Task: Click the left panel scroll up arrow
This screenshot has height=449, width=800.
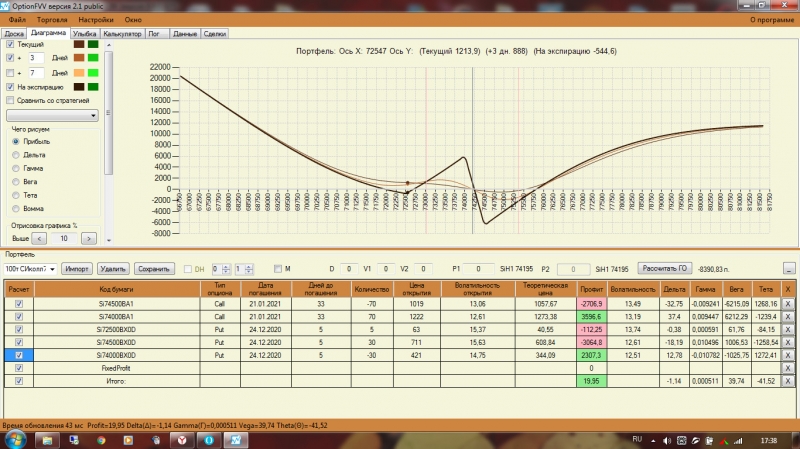Action: point(108,45)
